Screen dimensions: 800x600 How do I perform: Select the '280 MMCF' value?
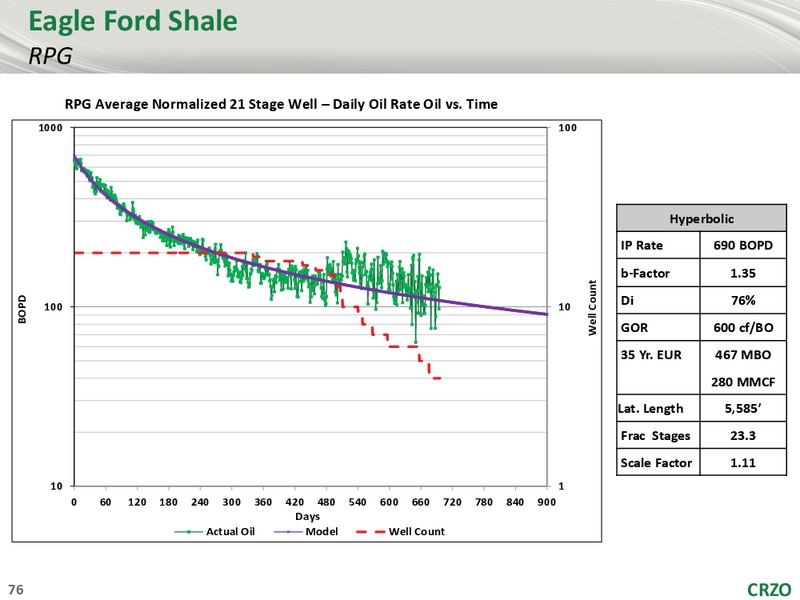[743, 382]
